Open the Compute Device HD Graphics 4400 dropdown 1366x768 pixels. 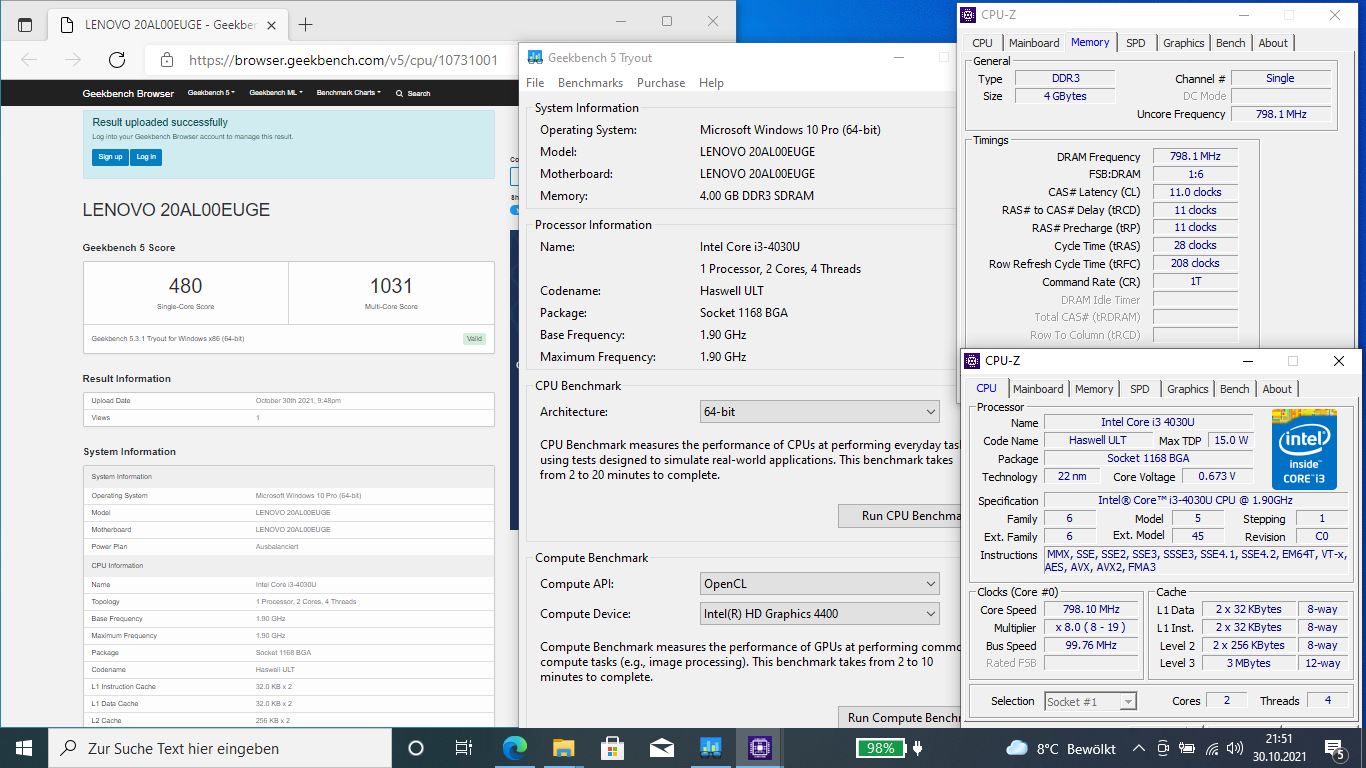point(819,614)
